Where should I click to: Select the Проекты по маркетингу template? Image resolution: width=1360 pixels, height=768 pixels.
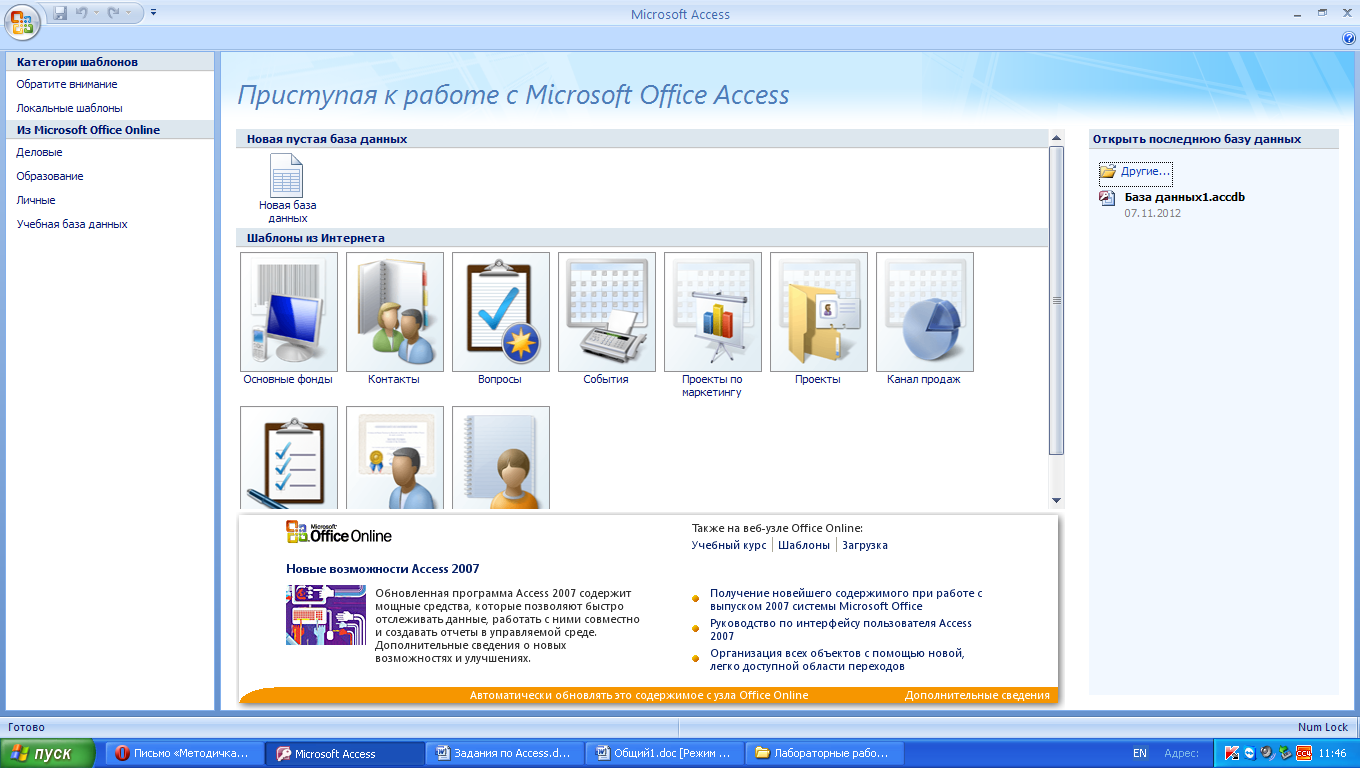pyautogui.click(x=712, y=325)
